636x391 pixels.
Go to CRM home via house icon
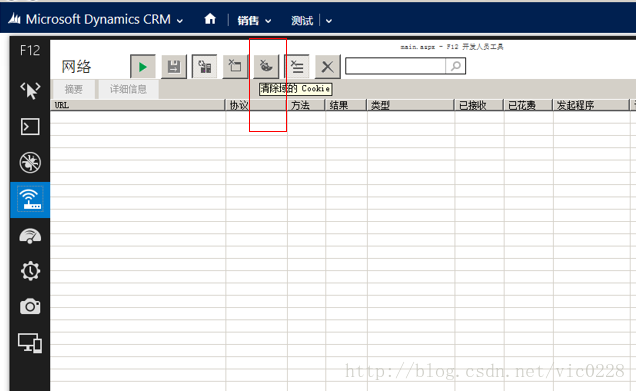pos(210,19)
